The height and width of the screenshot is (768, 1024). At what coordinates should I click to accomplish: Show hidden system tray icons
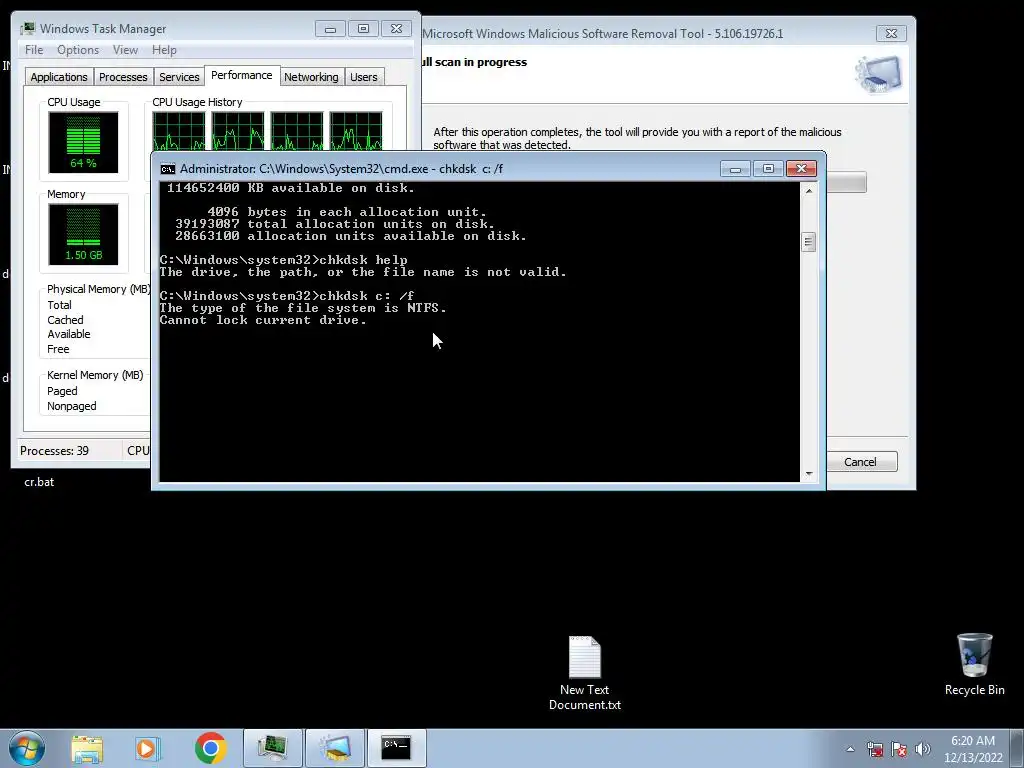coord(850,749)
